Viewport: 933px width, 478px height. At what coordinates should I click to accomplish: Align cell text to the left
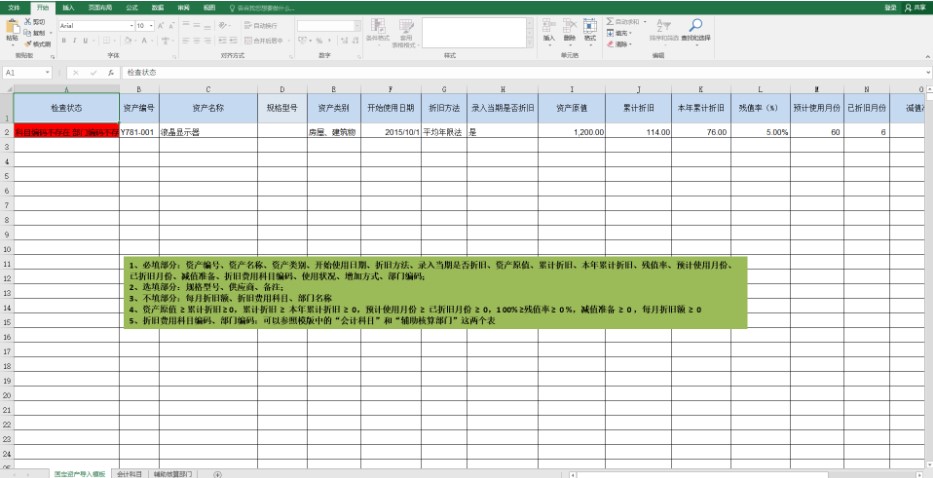tap(186, 40)
